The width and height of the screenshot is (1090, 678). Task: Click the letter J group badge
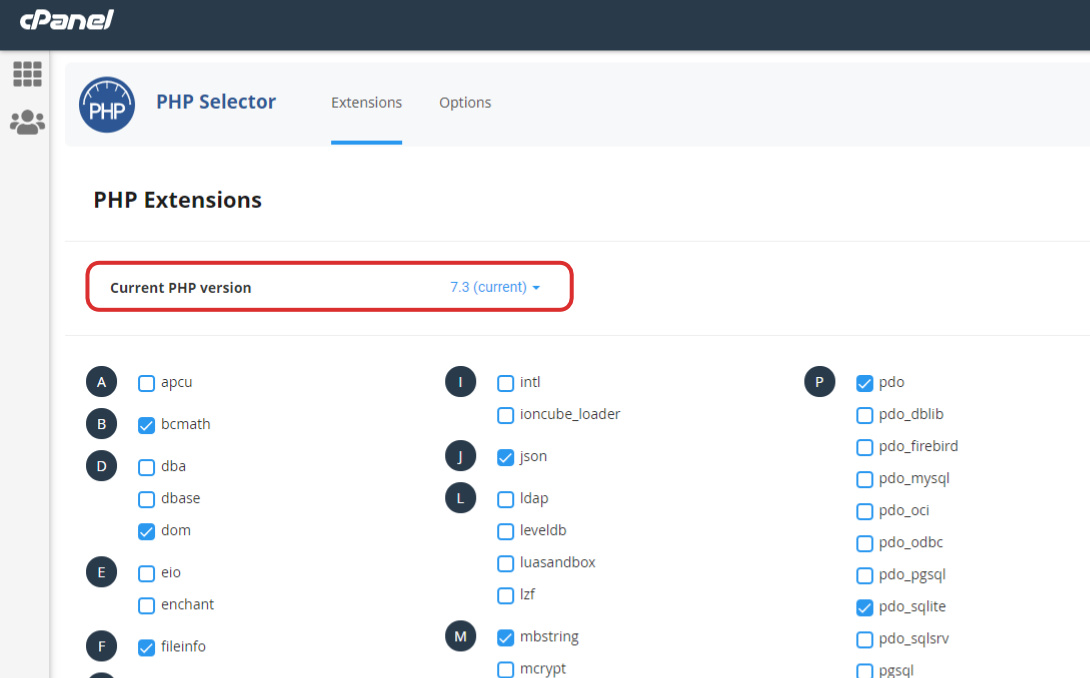point(460,456)
